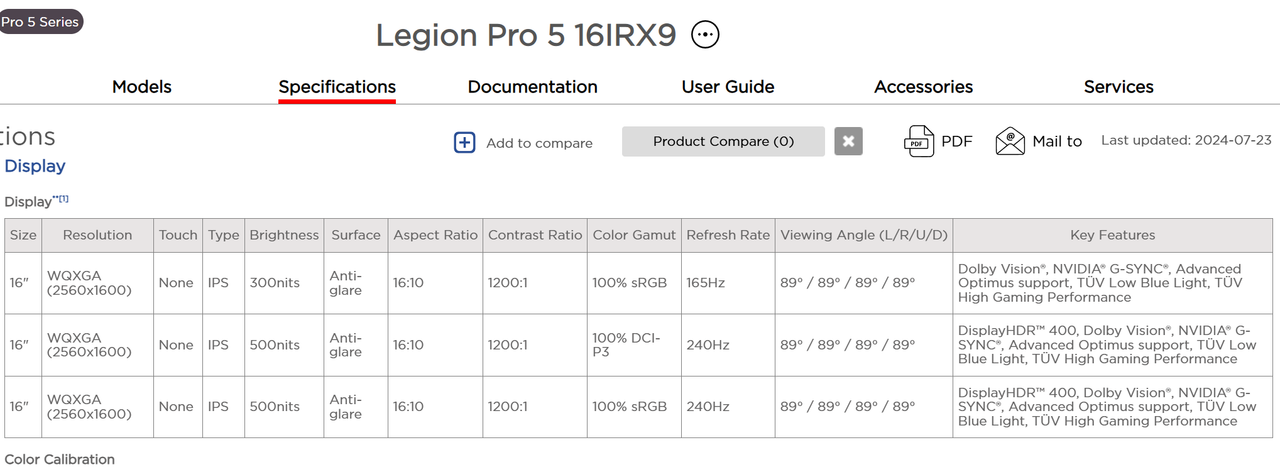Select the Accessories tab
Viewport: 1280px width, 474px height.
pyautogui.click(x=923, y=87)
